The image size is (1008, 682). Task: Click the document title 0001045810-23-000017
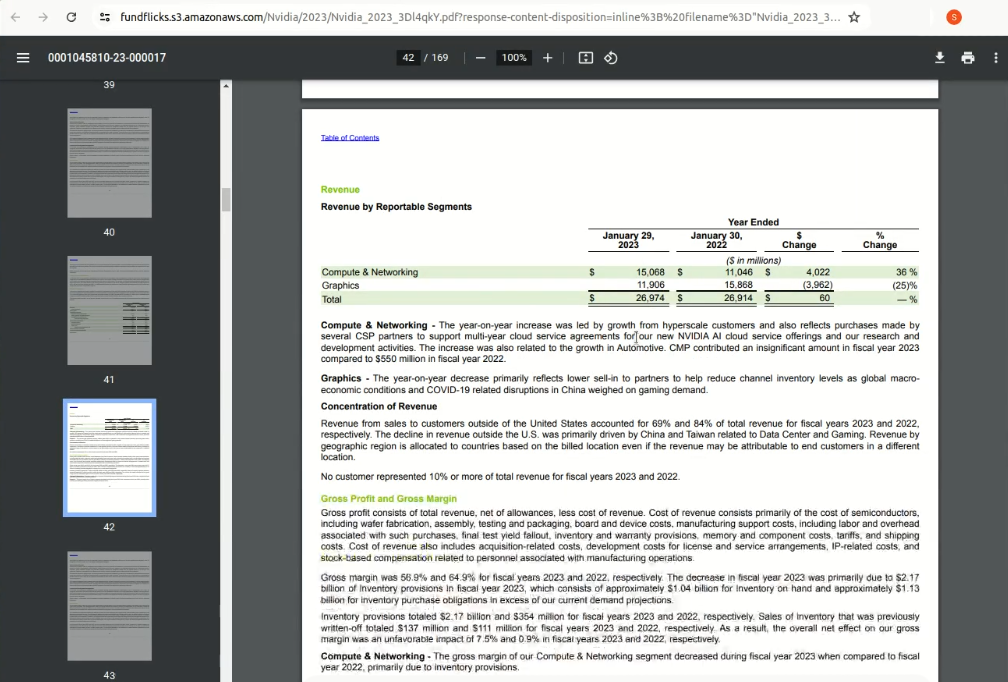coord(107,58)
